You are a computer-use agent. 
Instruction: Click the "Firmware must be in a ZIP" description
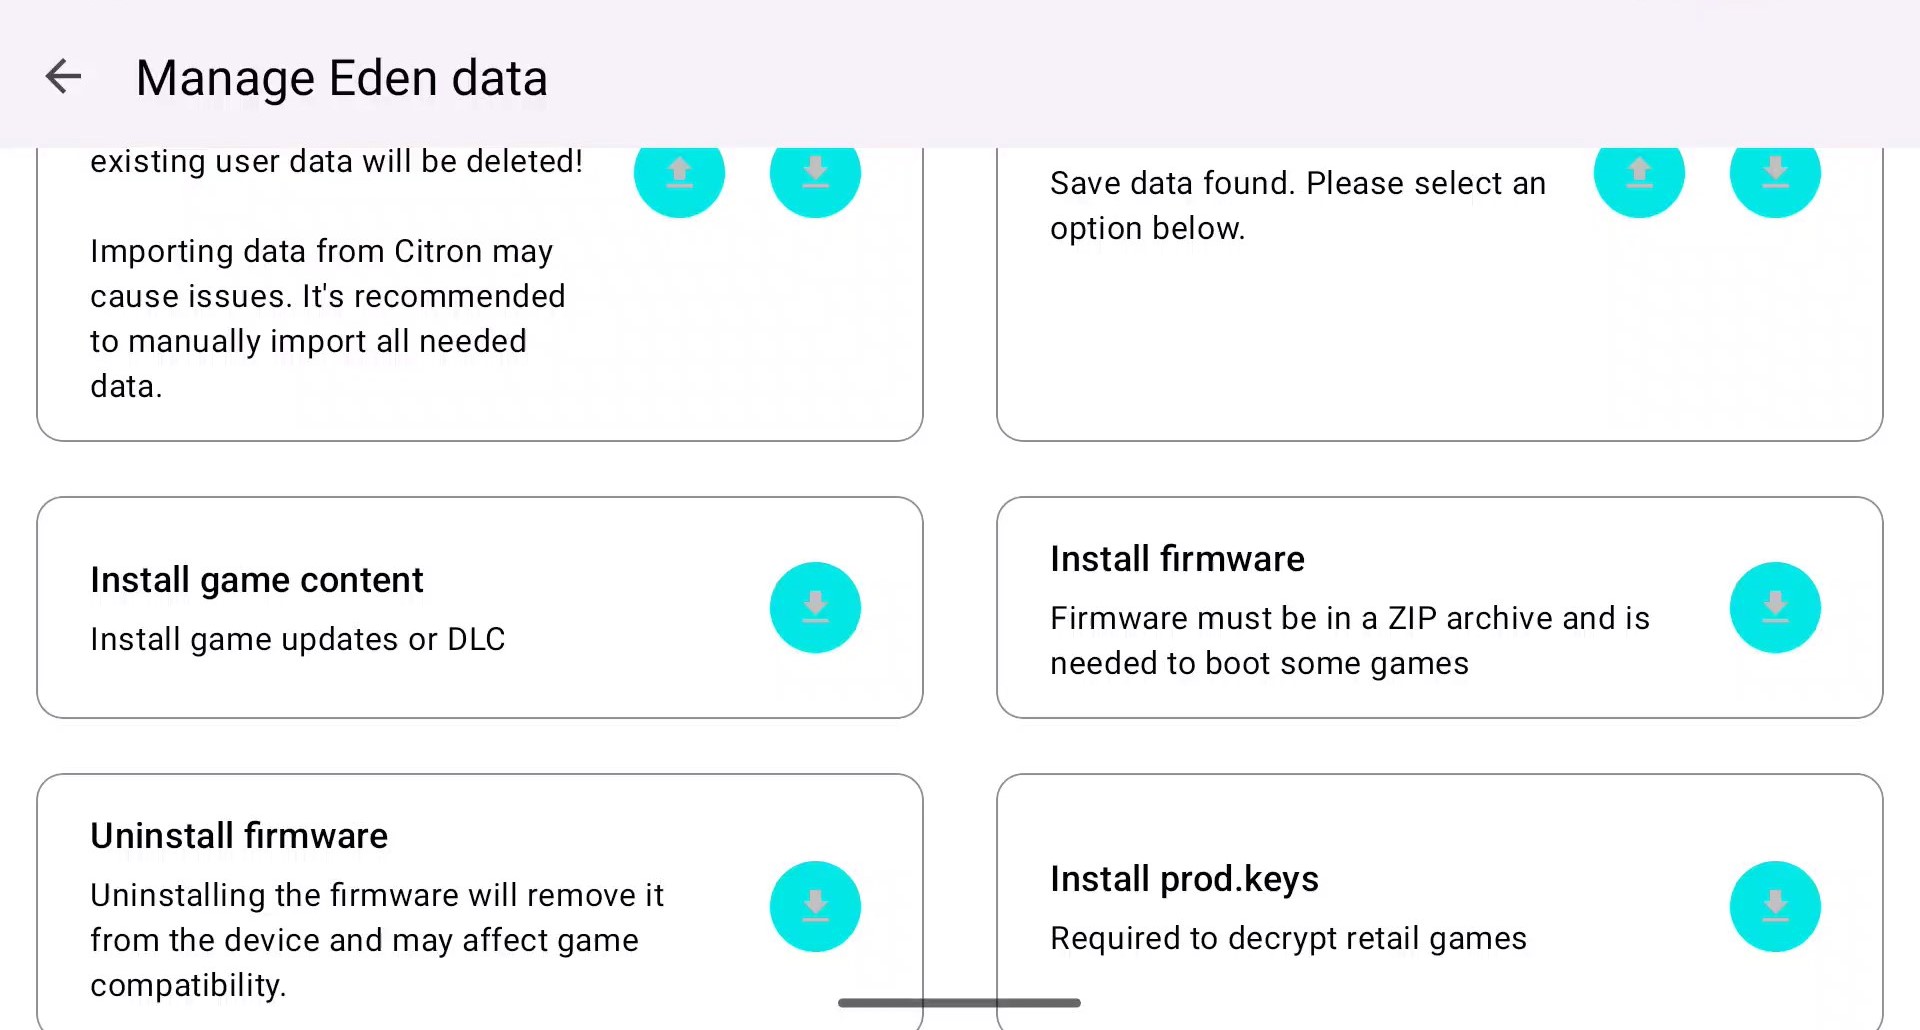1349,641
